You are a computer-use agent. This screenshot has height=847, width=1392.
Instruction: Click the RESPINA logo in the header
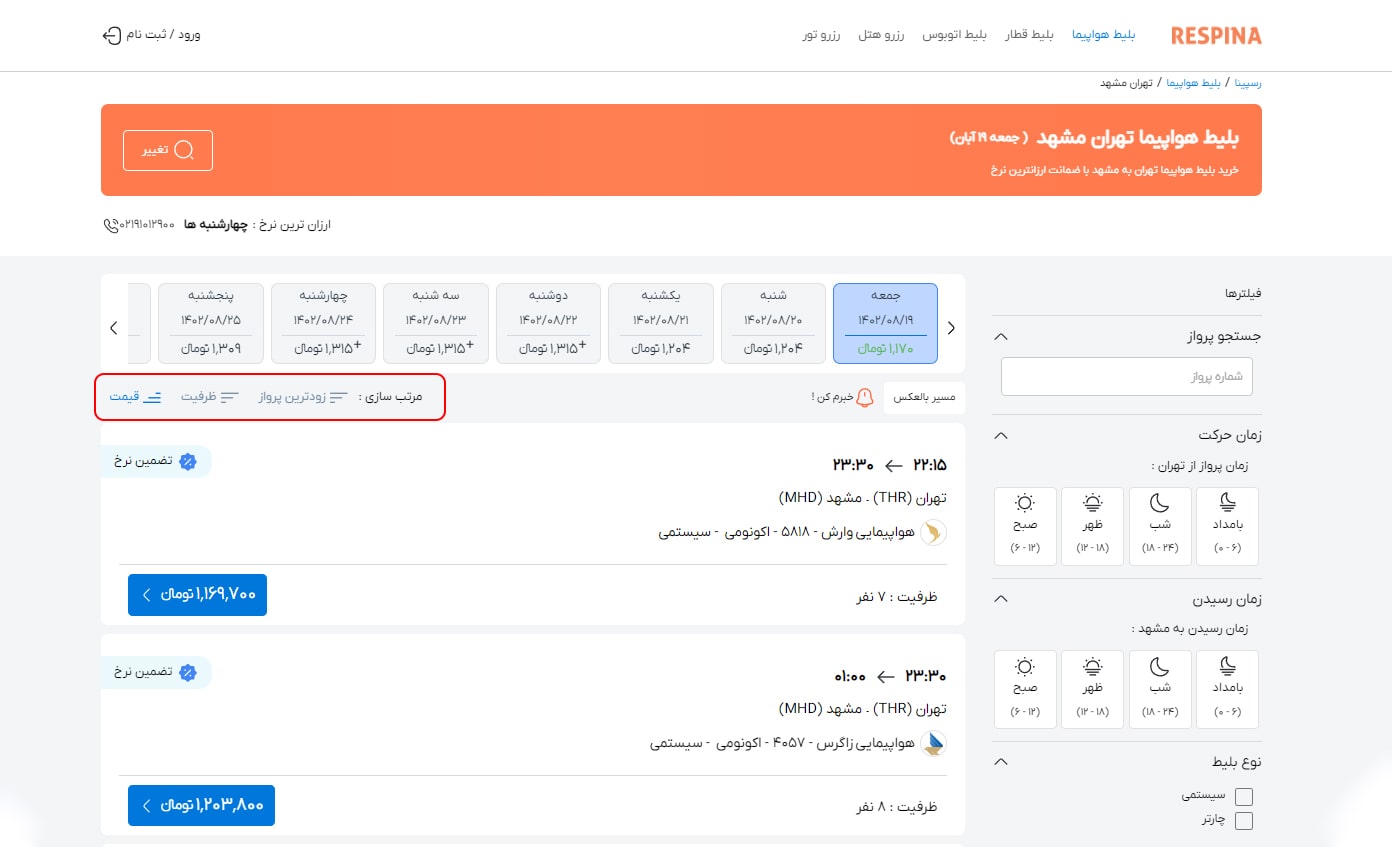(x=1216, y=34)
